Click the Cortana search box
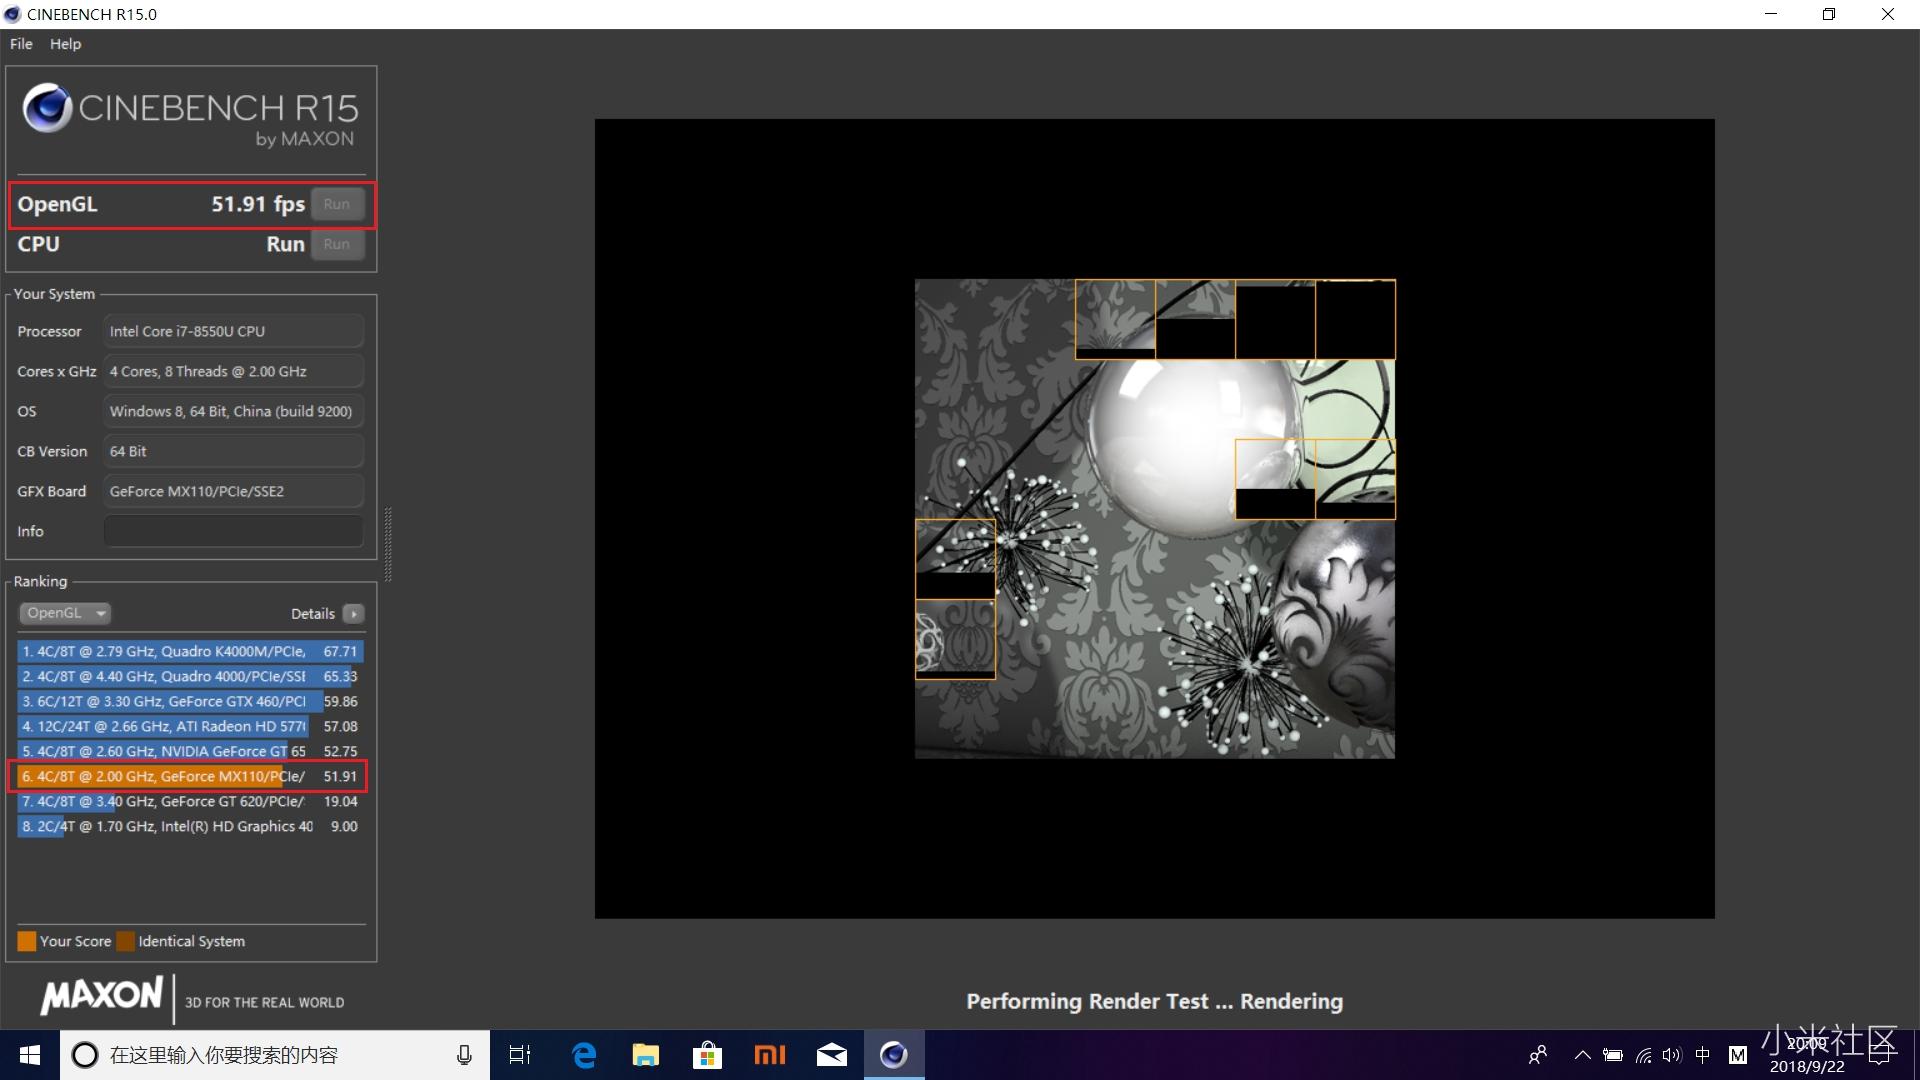The image size is (1920, 1080). coord(275,1055)
